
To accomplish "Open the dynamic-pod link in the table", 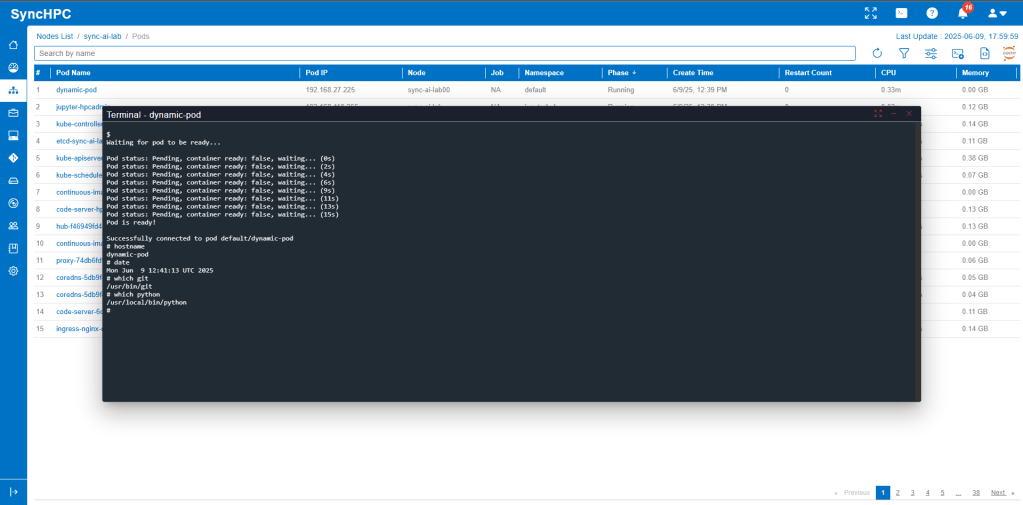I will 76,90.
